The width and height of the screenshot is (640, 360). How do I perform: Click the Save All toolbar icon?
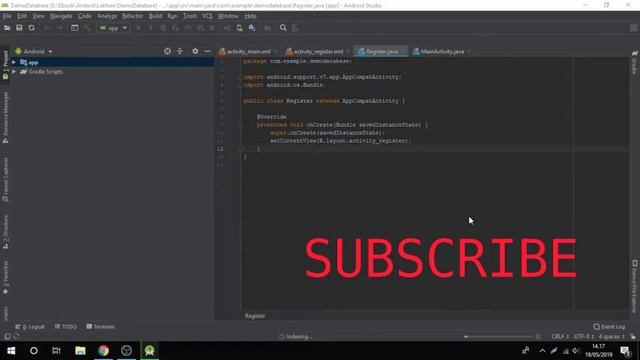[19, 28]
